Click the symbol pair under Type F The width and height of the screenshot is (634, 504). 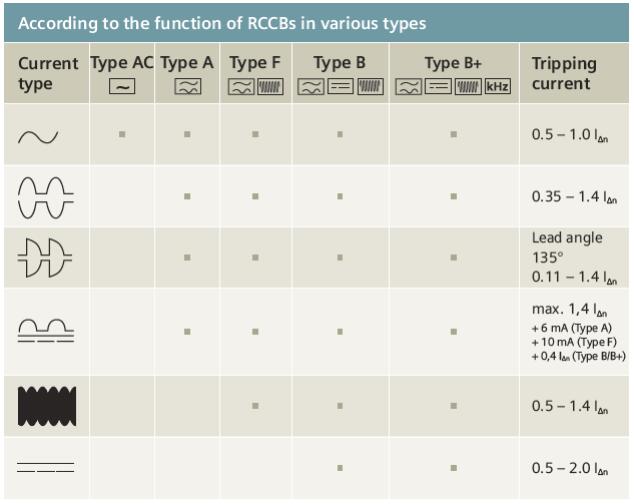click(x=255, y=87)
